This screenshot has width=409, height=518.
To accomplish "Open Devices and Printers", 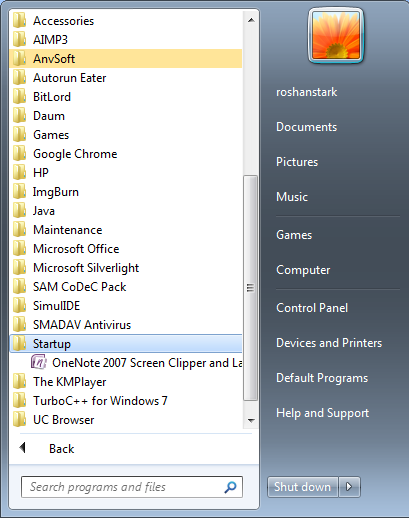I will (x=329, y=343).
